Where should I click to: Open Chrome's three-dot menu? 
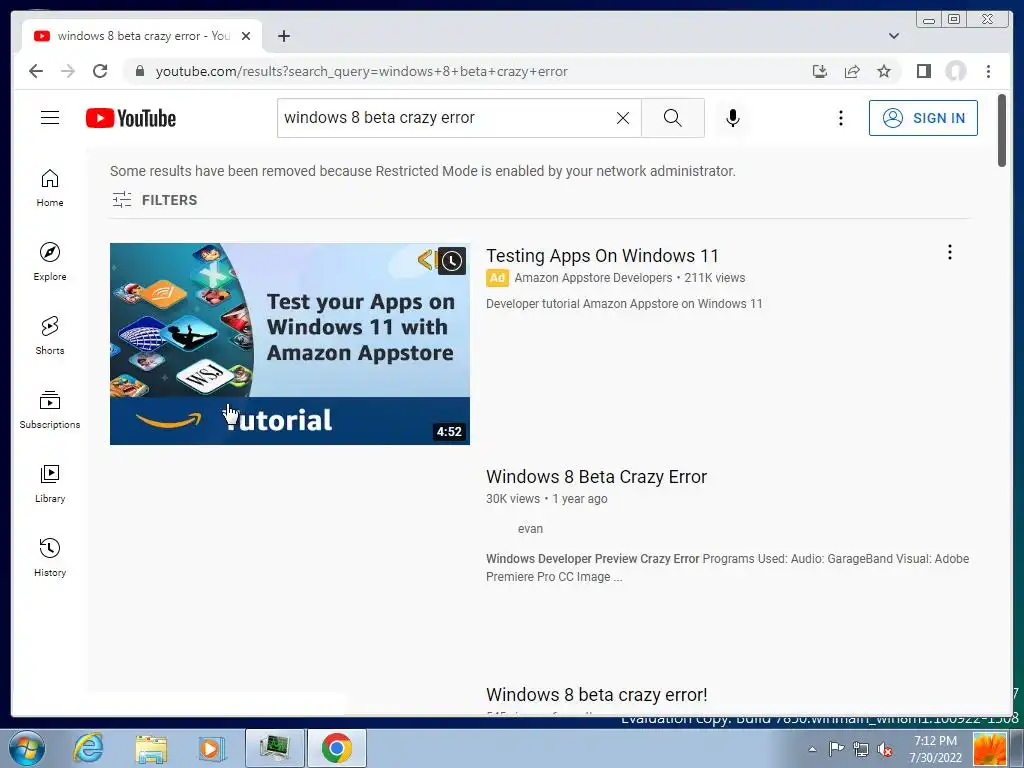point(988,71)
